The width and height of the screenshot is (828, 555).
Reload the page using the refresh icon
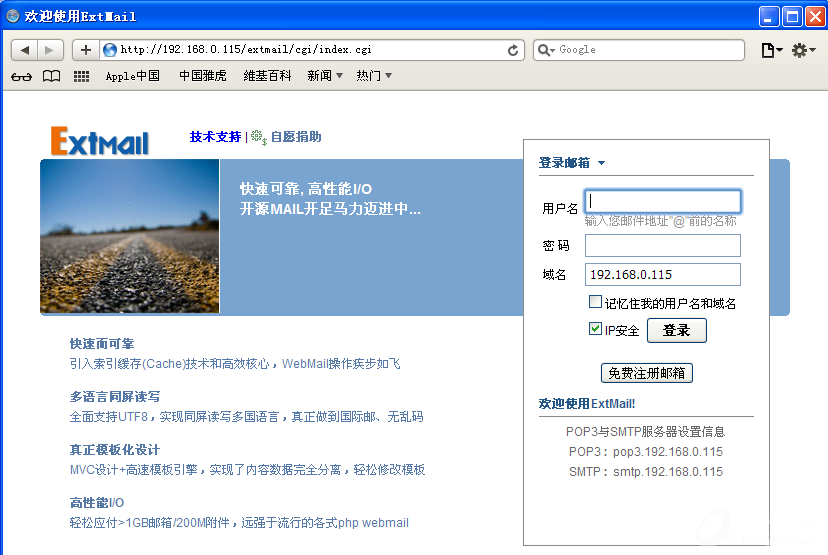pyautogui.click(x=514, y=50)
